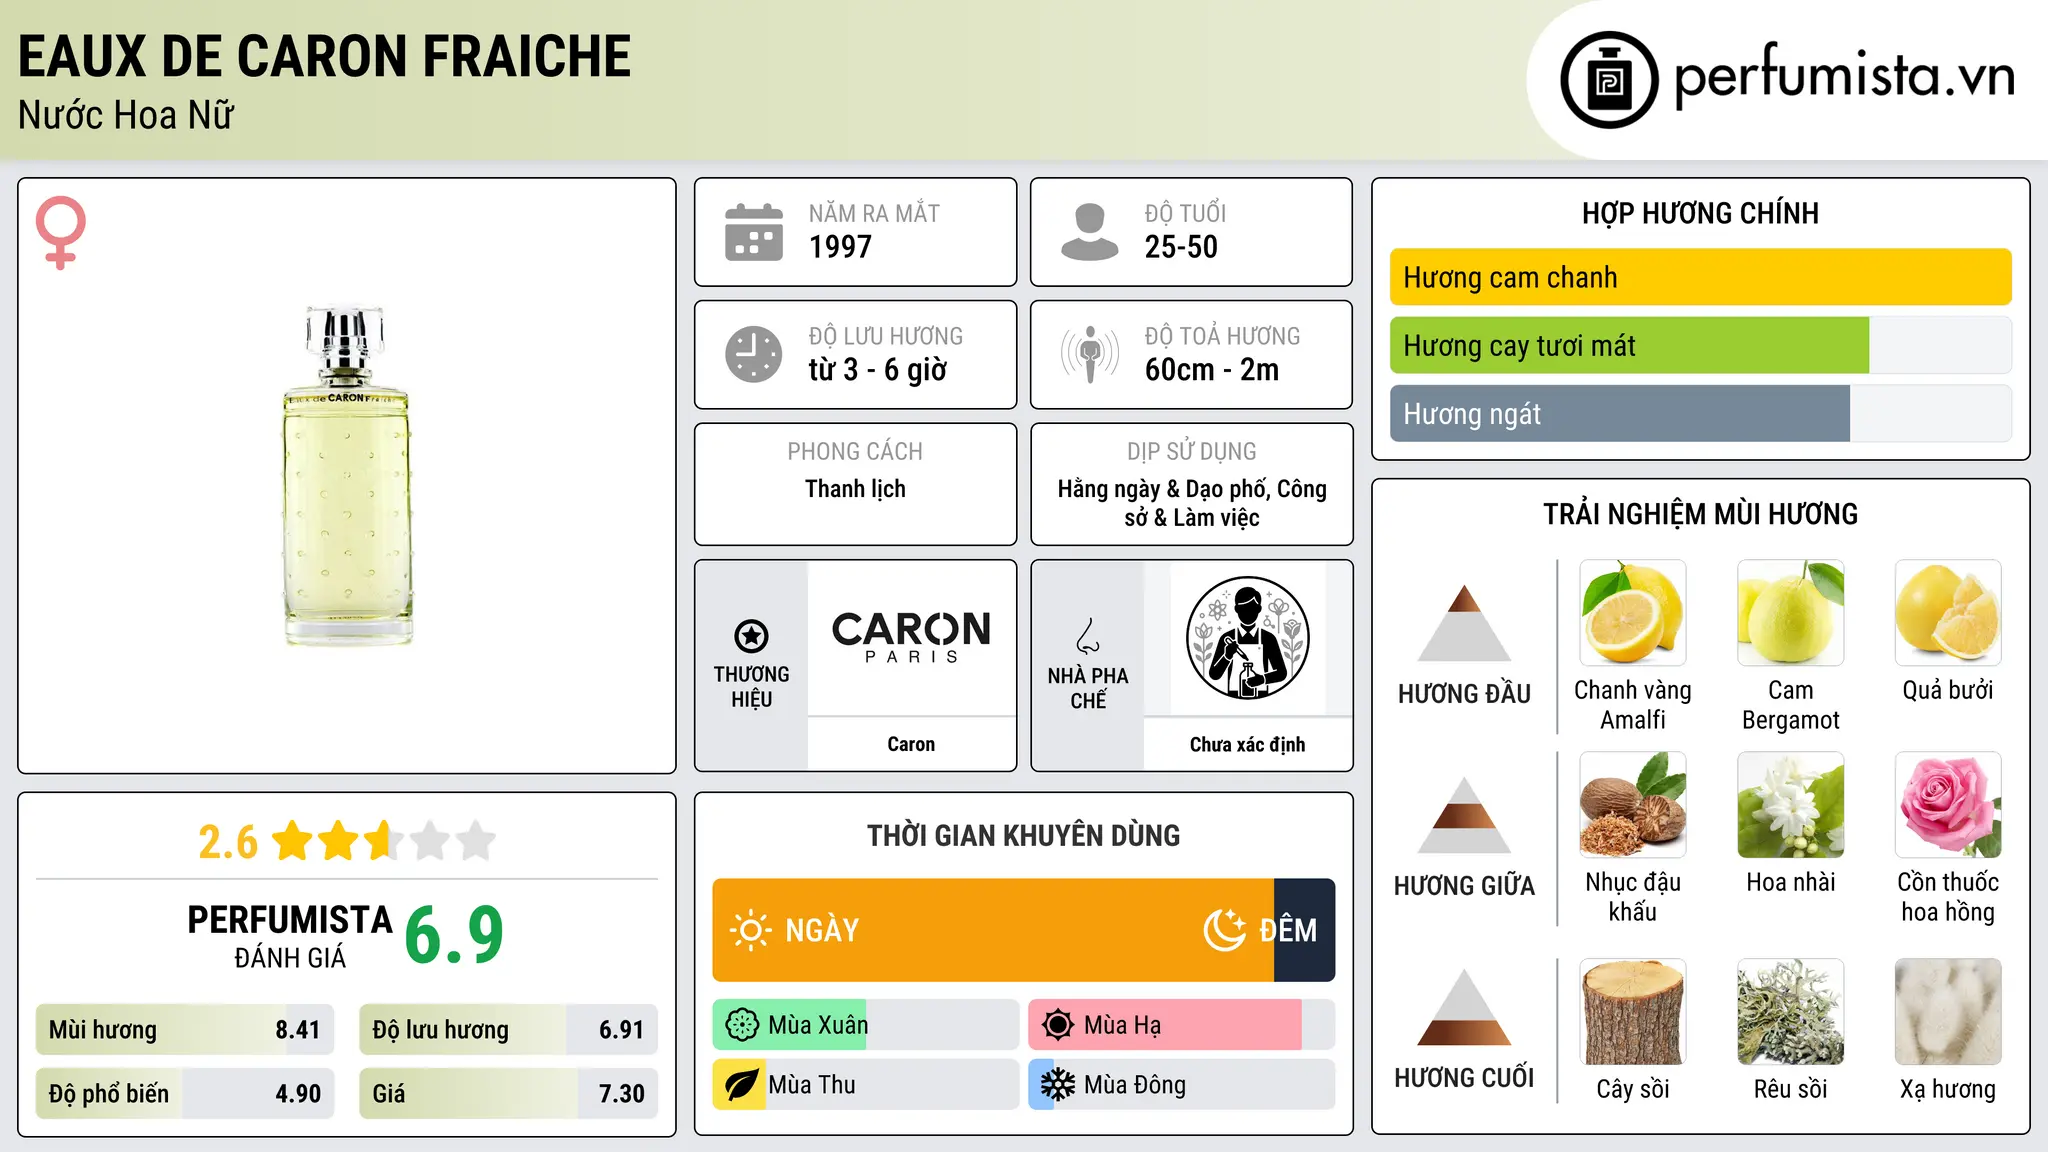Click the Cây sồi oak stump image
The image size is (2048, 1152).
coord(1633,1012)
